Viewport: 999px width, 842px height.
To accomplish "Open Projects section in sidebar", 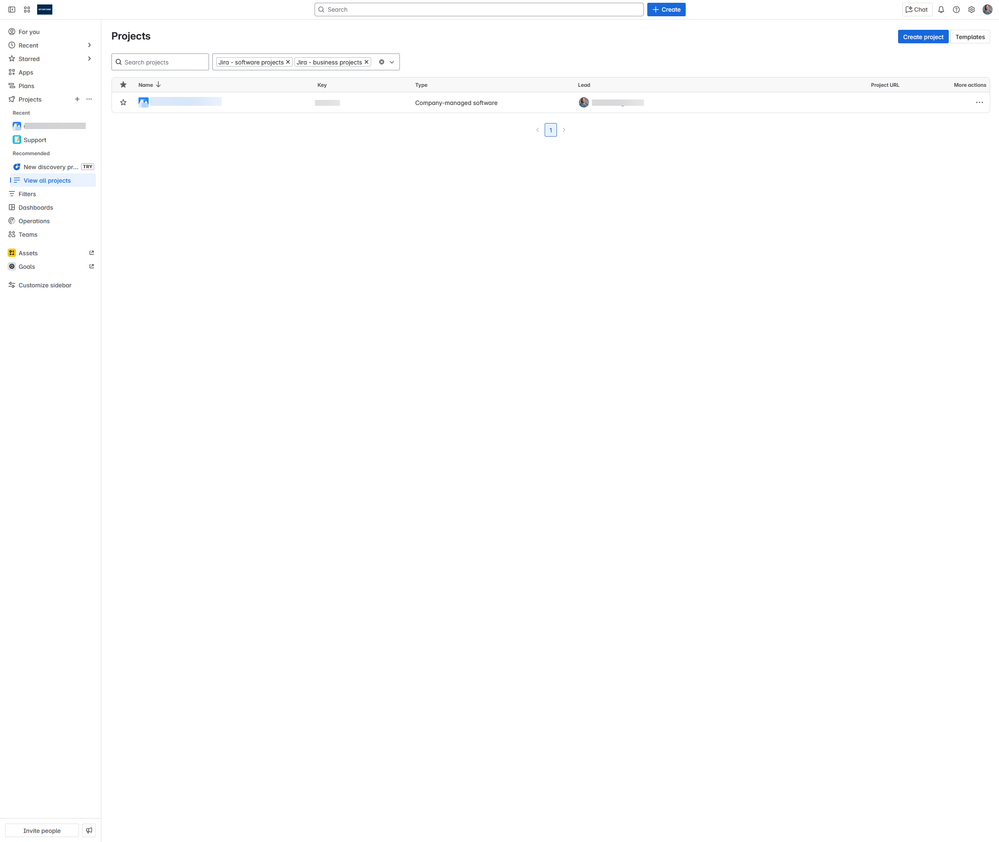I will pyautogui.click(x=30, y=99).
